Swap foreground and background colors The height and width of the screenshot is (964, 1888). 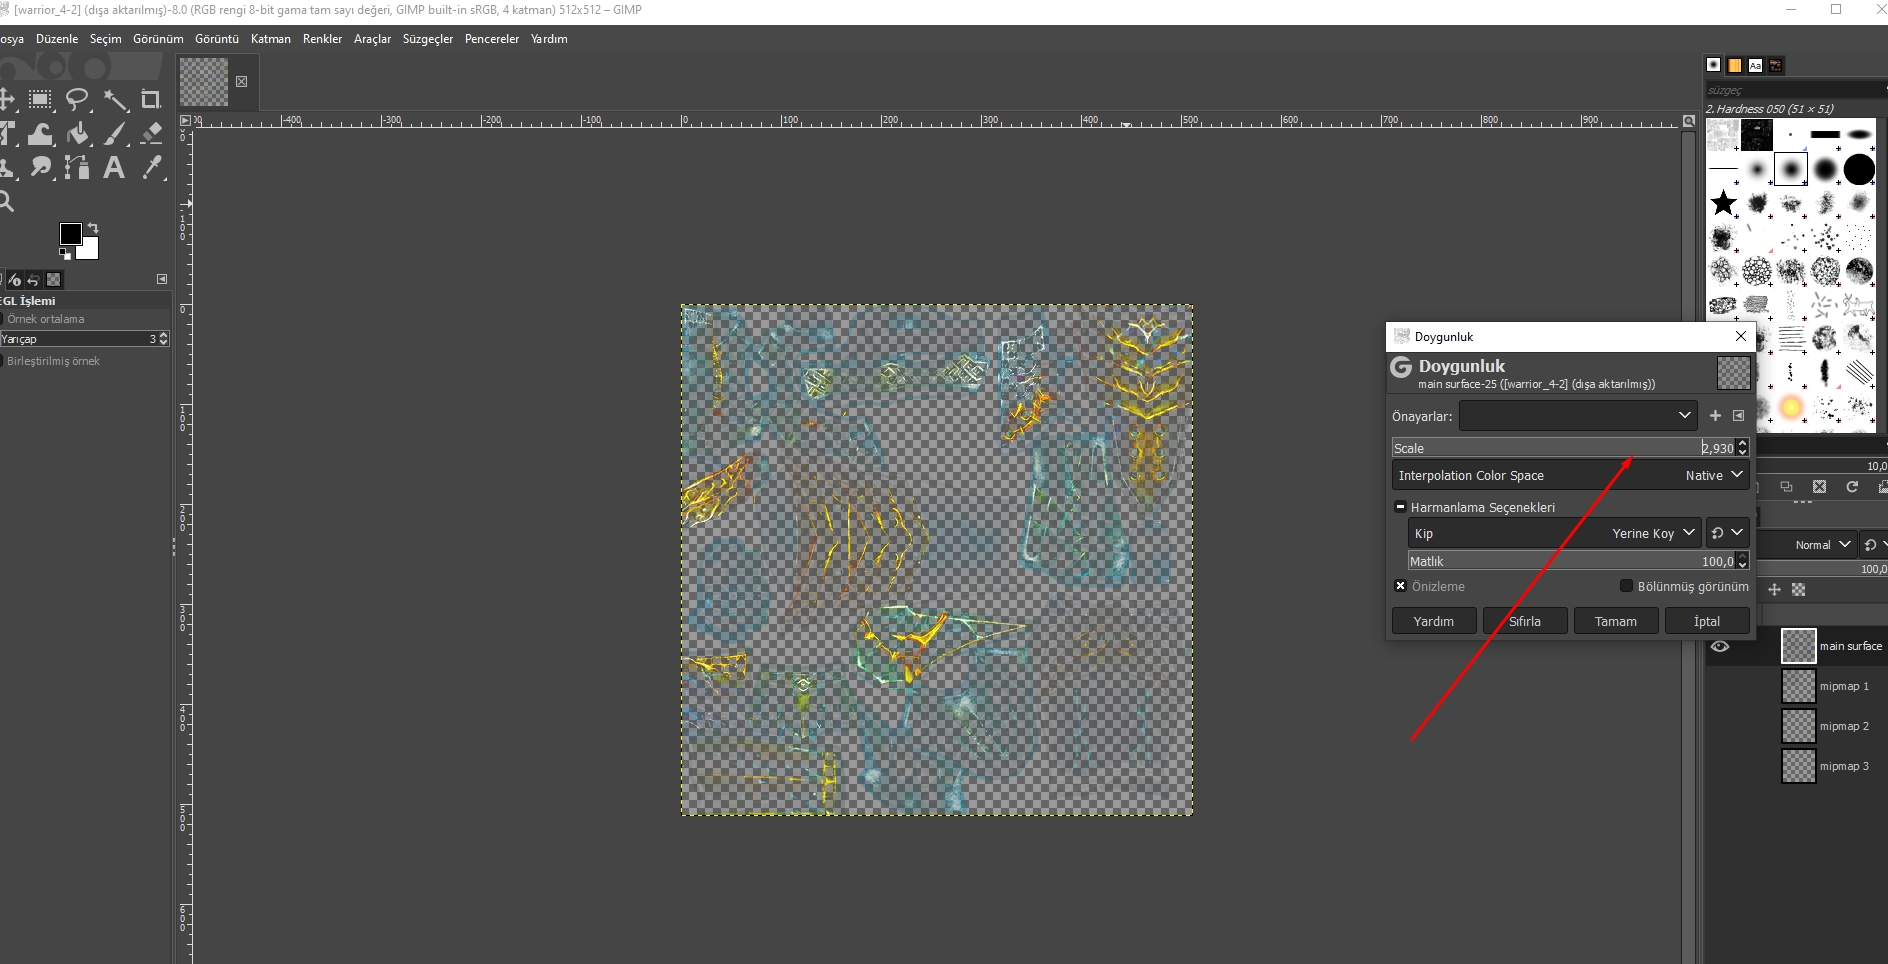(93, 228)
